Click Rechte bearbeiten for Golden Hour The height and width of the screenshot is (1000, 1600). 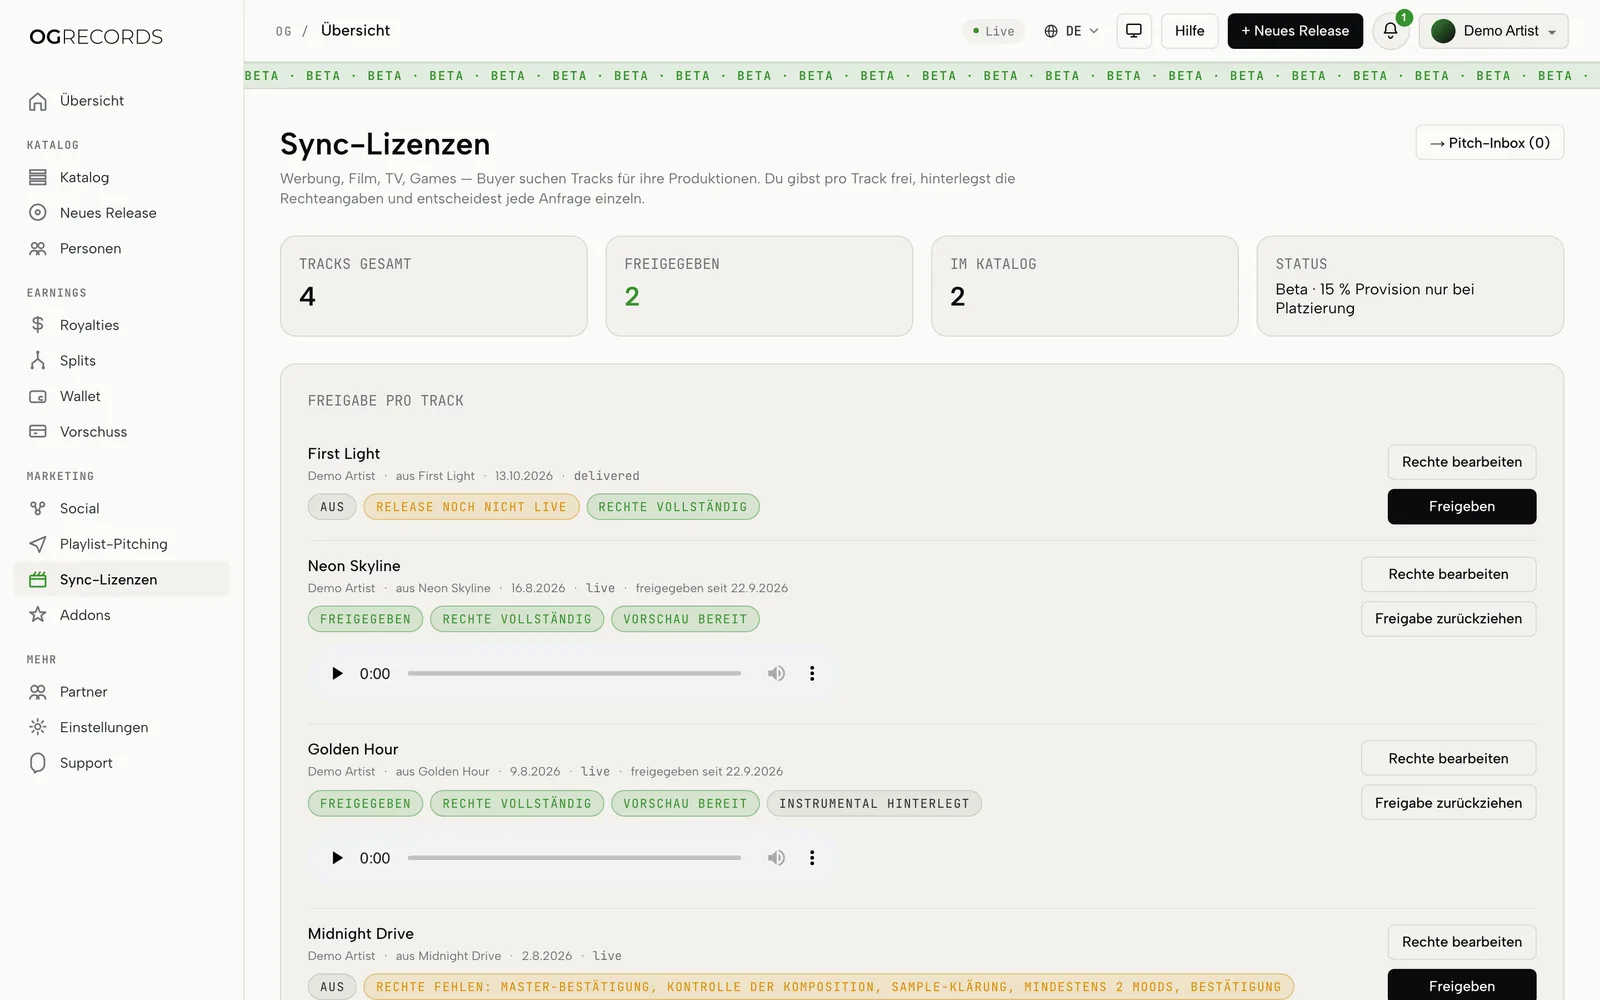click(x=1448, y=758)
